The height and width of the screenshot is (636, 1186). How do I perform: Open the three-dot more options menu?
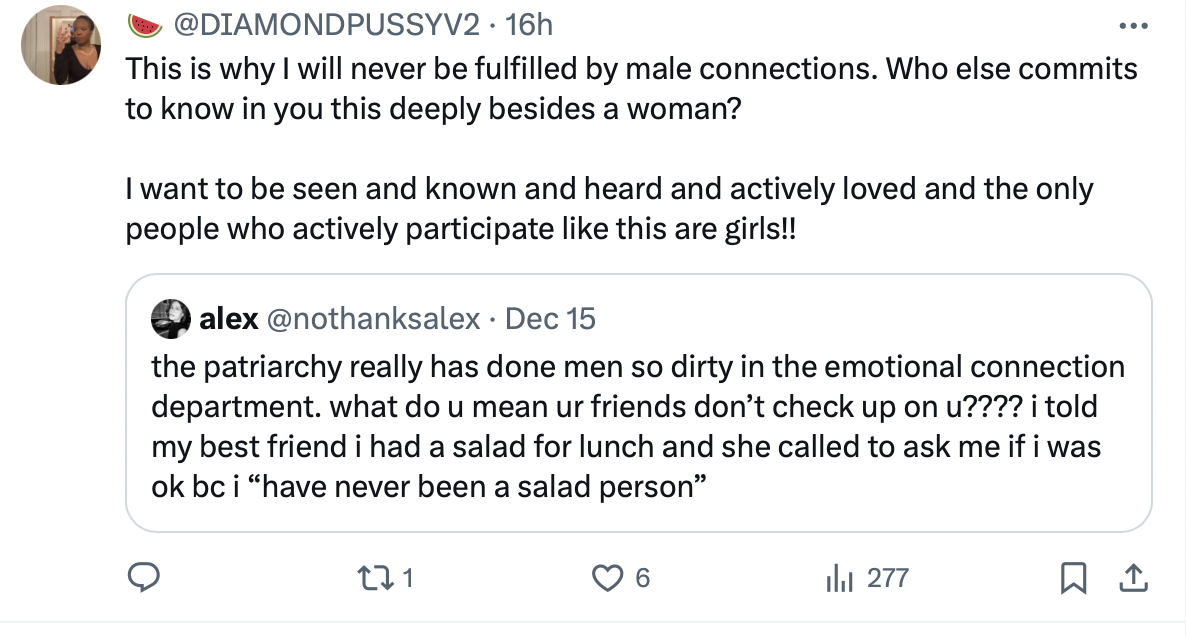1133,26
